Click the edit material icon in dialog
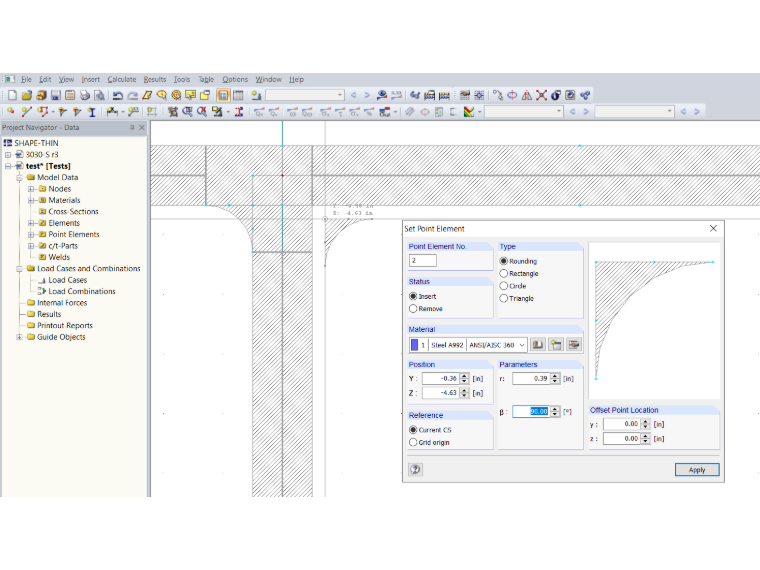The width and height of the screenshot is (760, 570). point(574,345)
